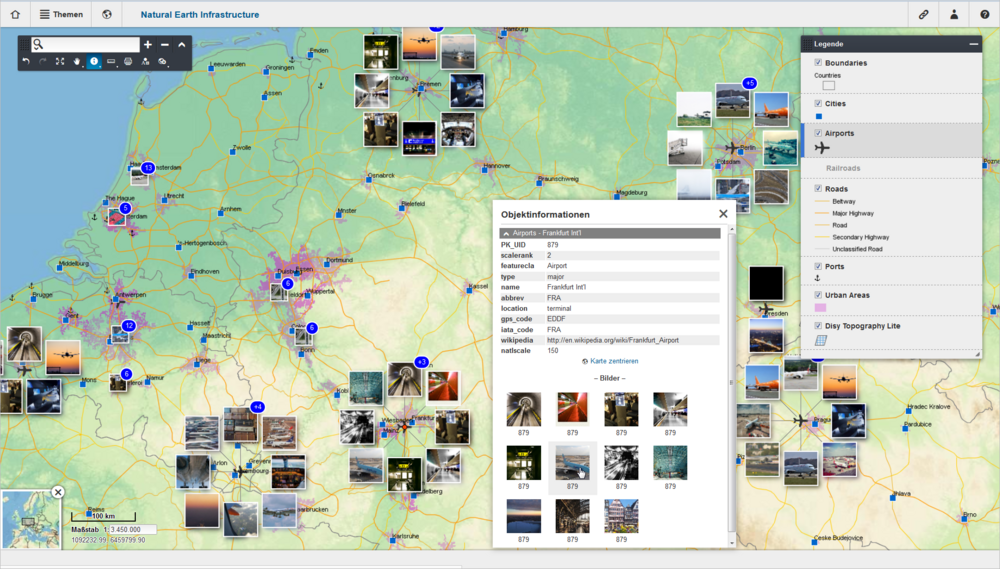
Task: Click the undo arrow in the map toolbar
Action: point(27,62)
